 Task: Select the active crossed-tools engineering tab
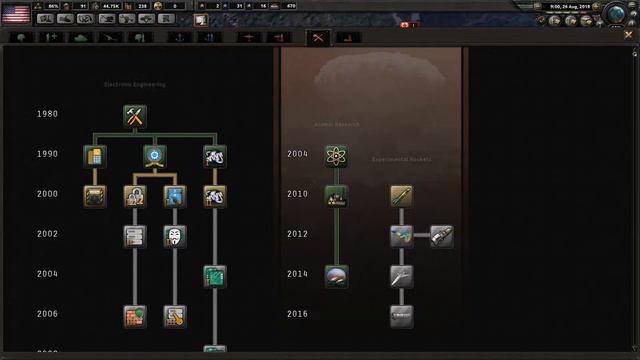click(x=318, y=38)
